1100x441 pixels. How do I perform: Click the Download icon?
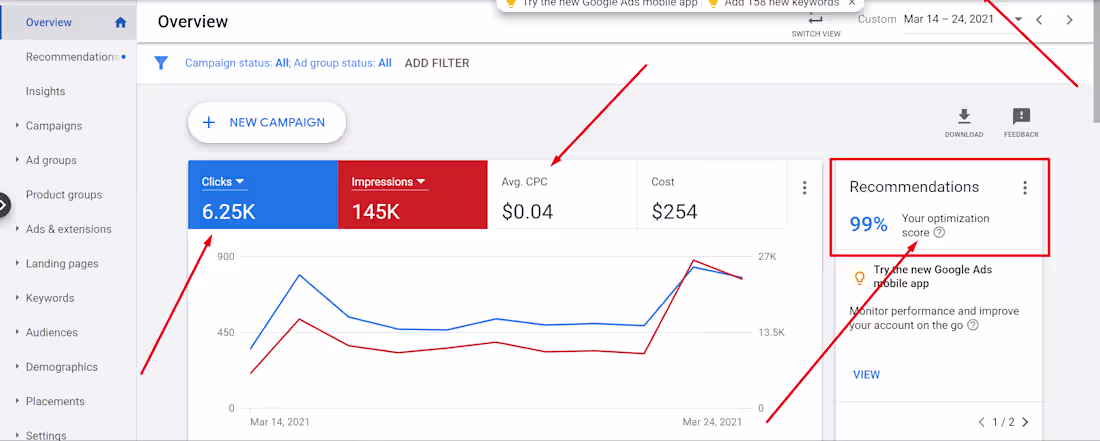click(964, 117)
